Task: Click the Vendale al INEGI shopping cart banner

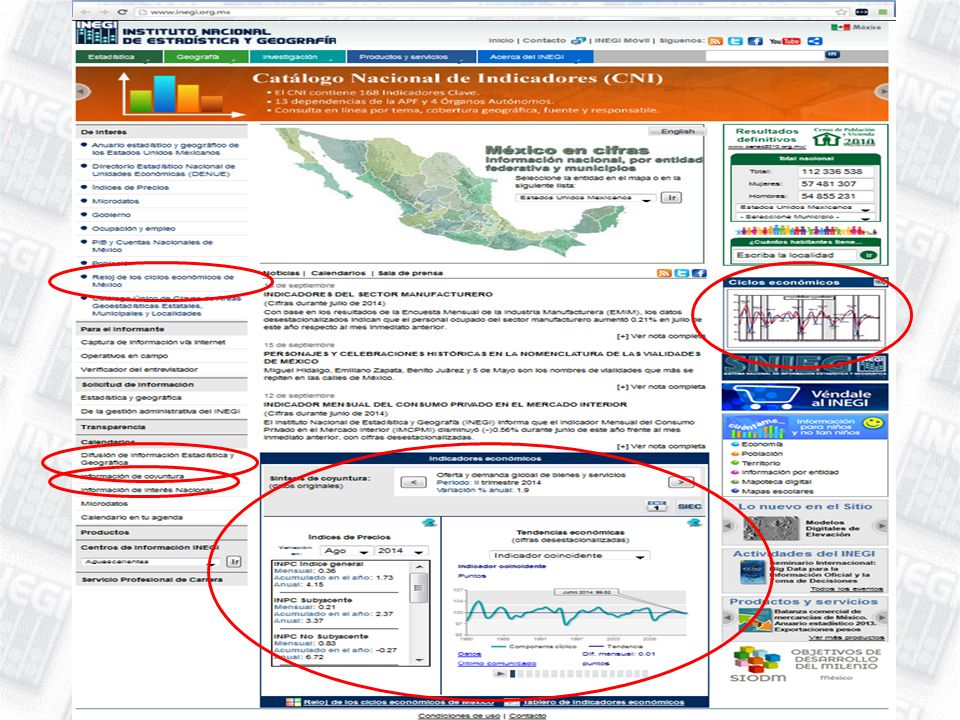Action: coord(804,398)
